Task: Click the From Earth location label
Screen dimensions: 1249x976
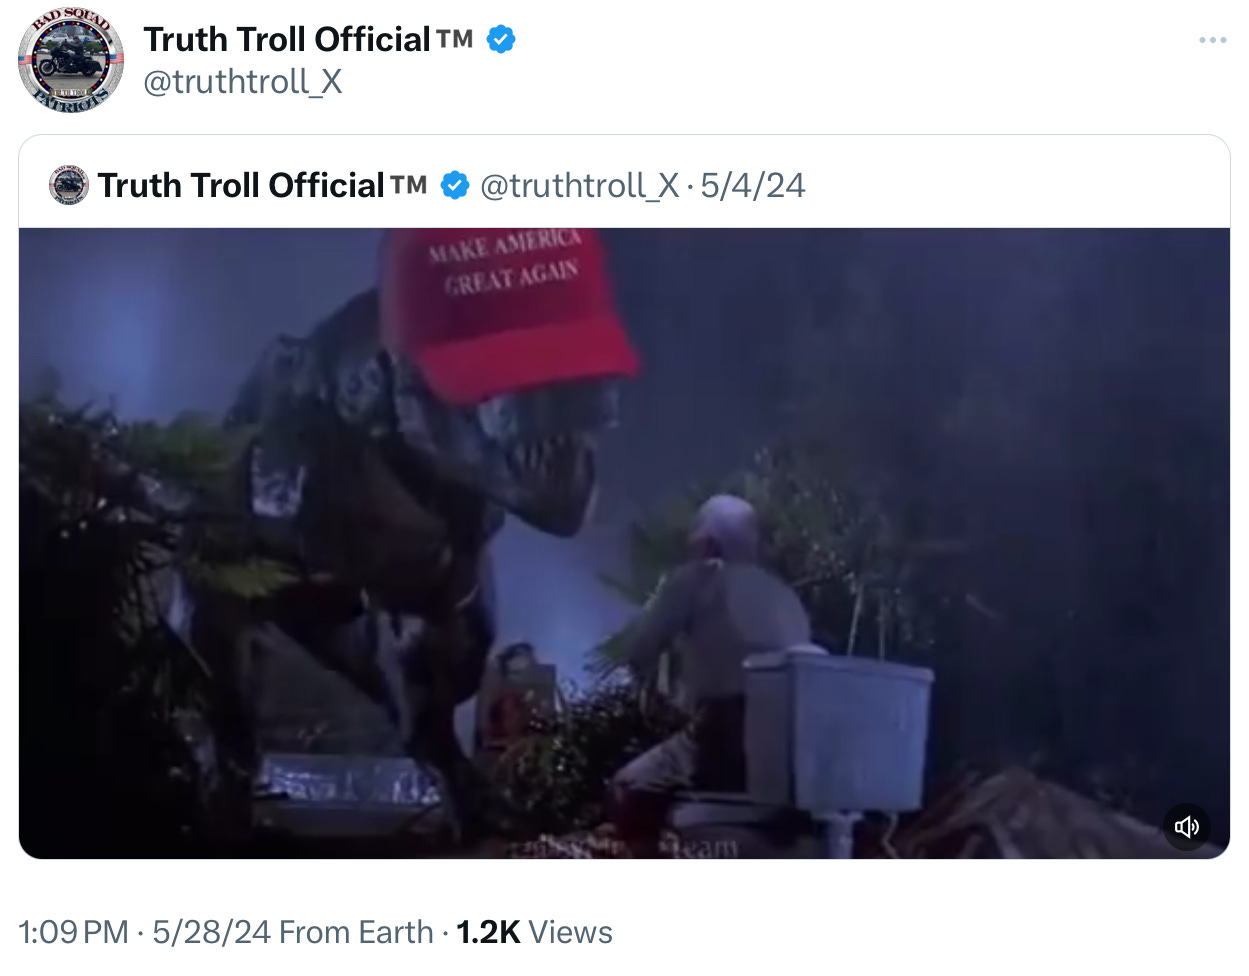Action: pos(356,932)
